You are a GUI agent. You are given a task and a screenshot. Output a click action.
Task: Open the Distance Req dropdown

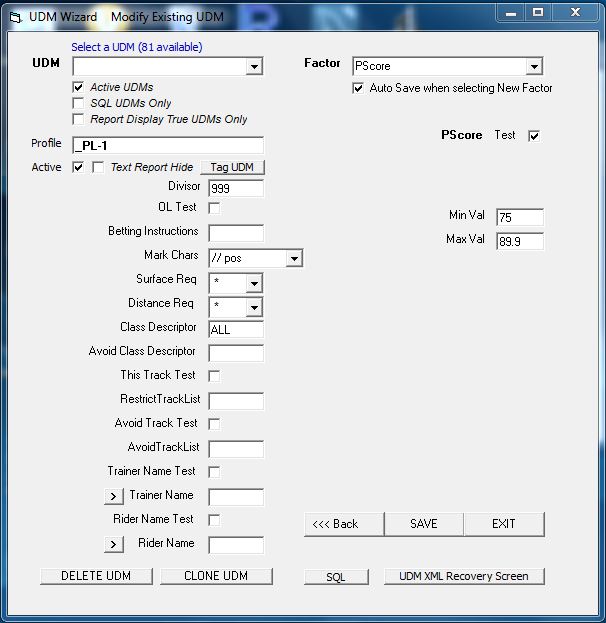254,307
